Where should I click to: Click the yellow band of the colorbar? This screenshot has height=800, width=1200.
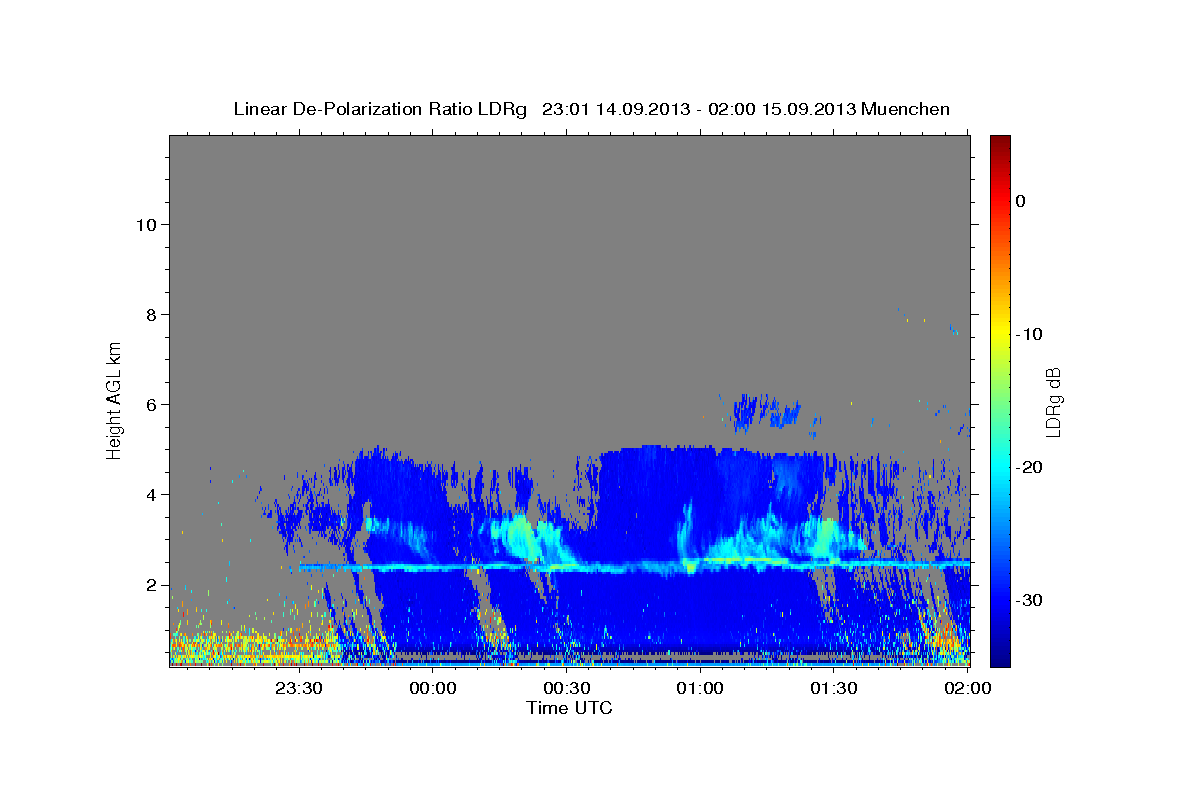tap(1000, 334)
